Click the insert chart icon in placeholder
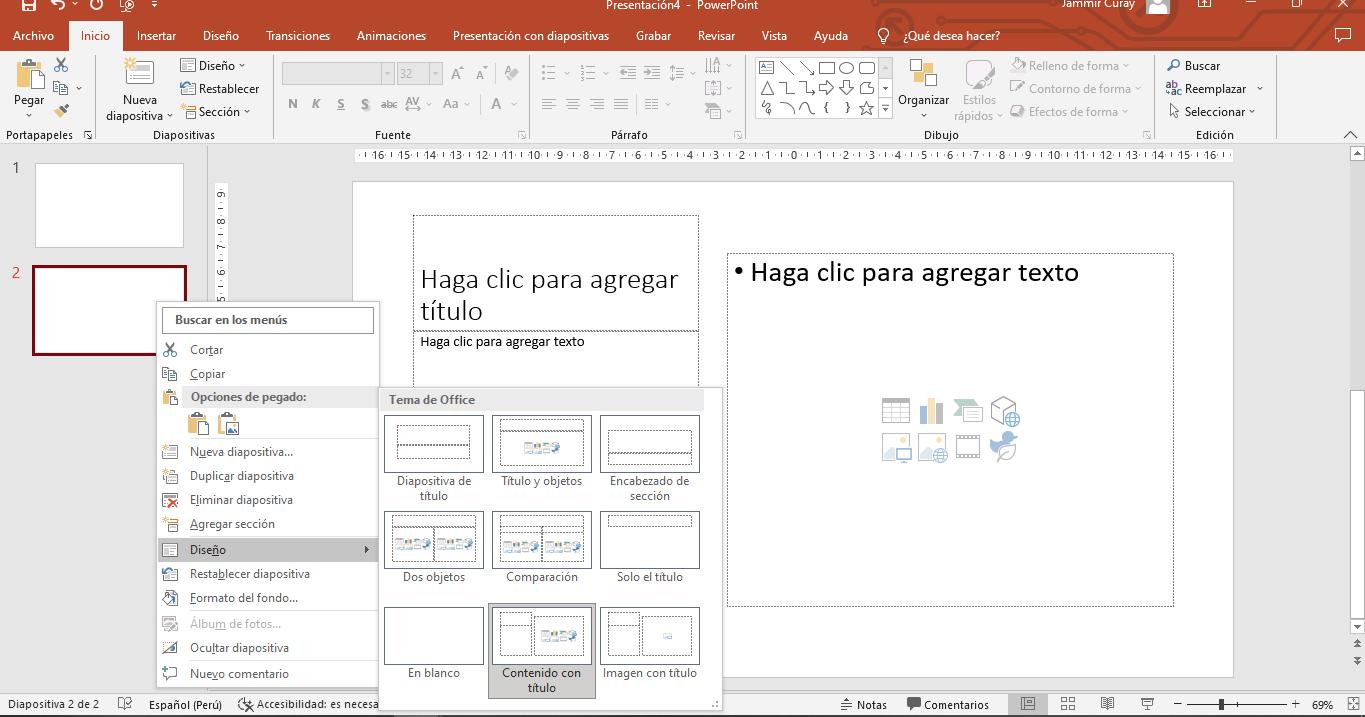The image size is (1365, 717). point(931,411)
